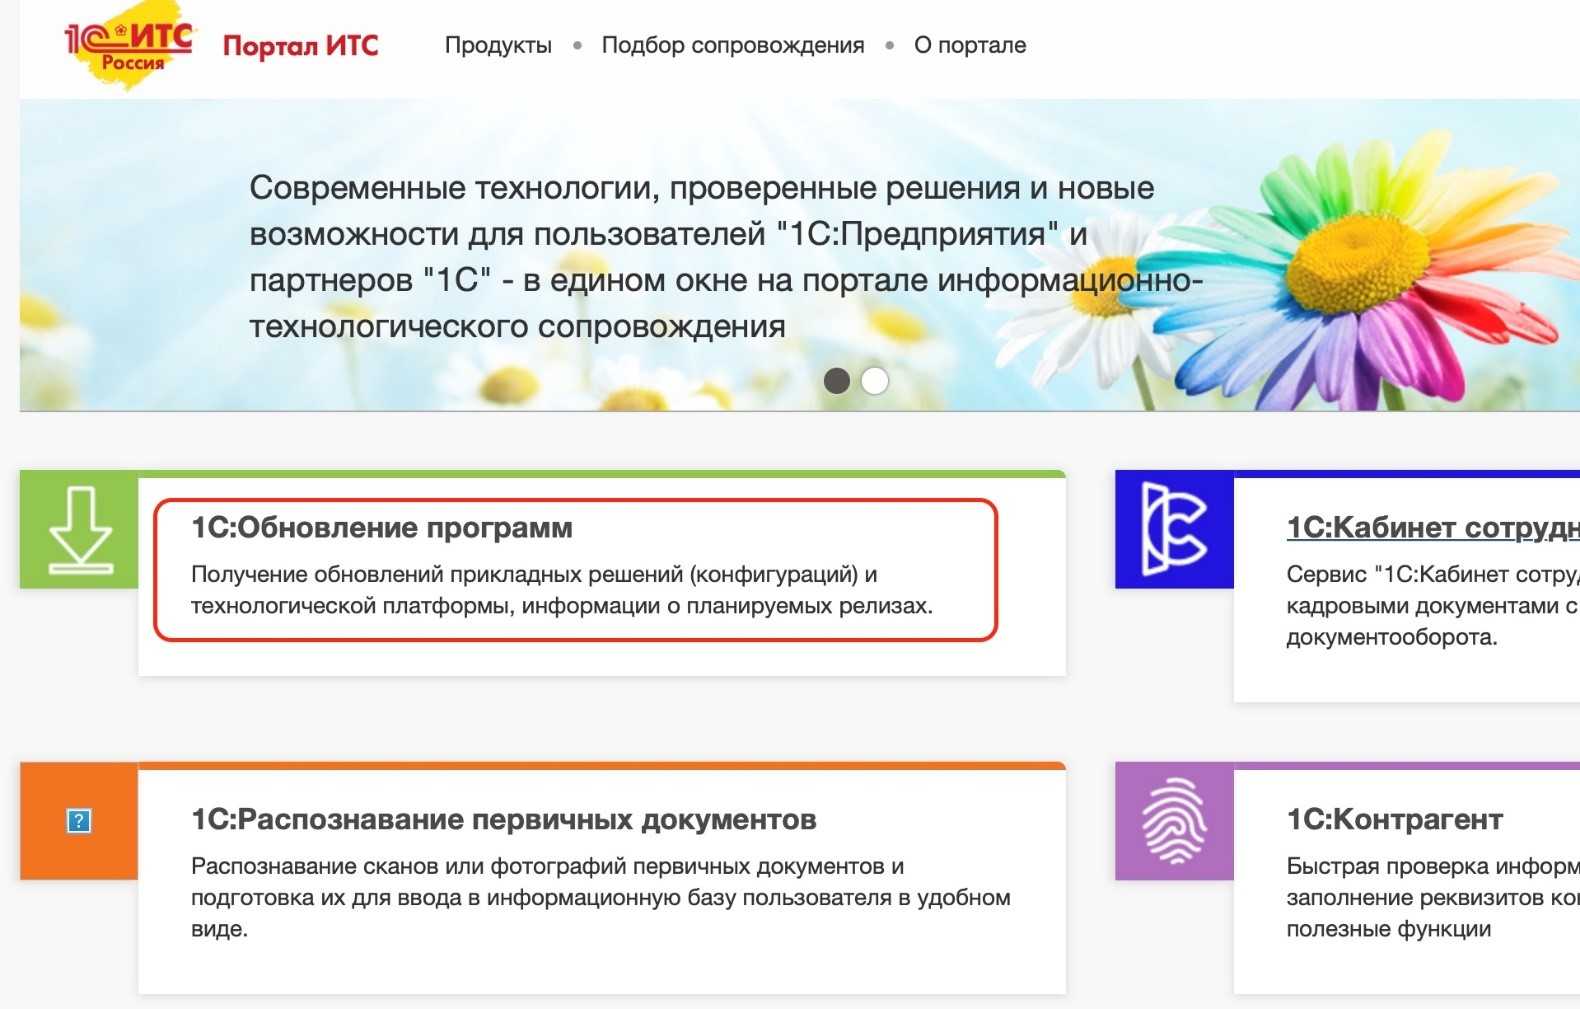Select the first banner slide dot

point(837,381)
